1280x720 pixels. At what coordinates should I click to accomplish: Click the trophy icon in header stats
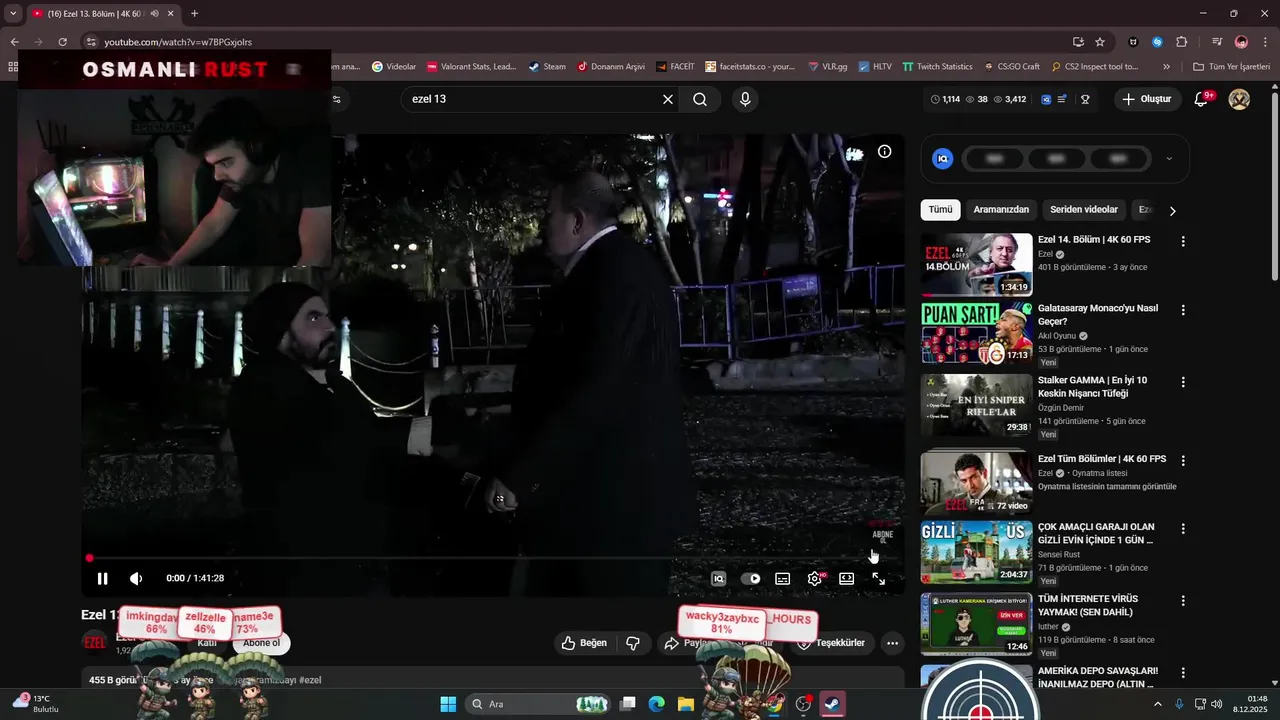coord(1085,99)
